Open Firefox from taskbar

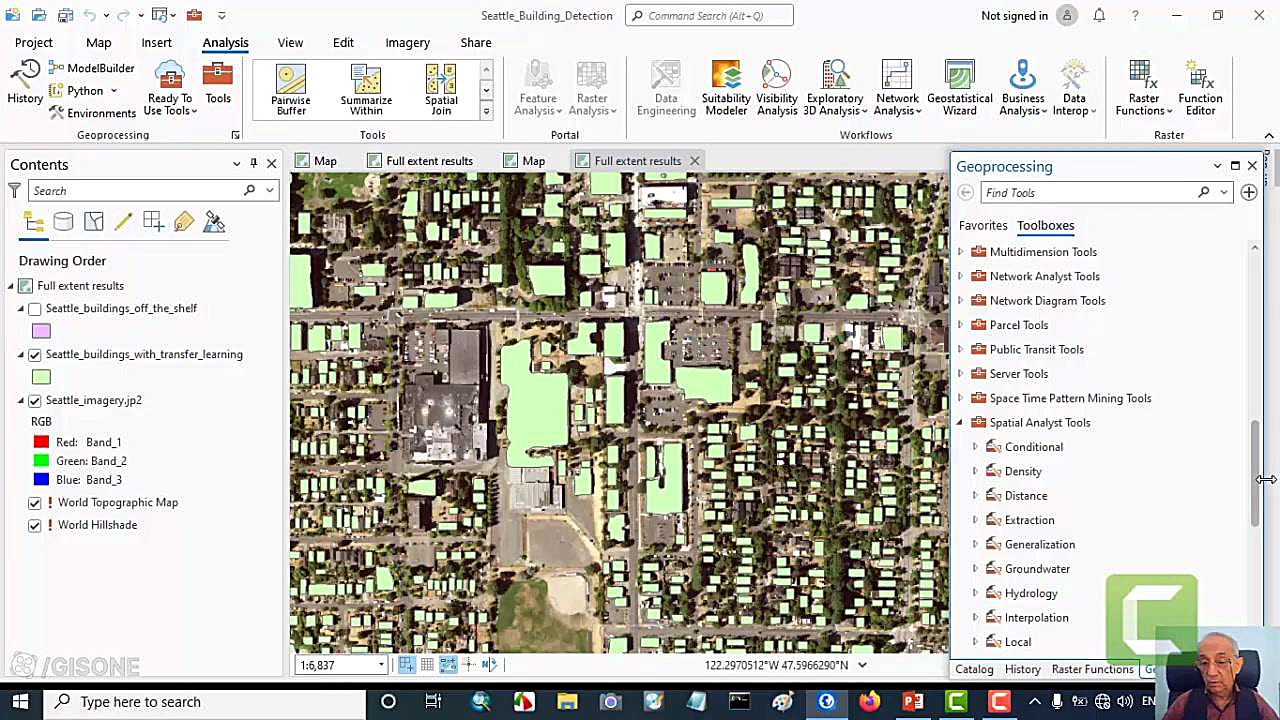[x=869, y=702]
